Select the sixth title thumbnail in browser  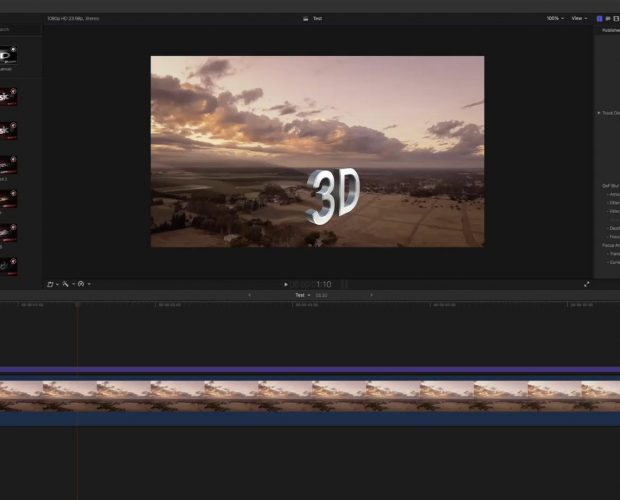[x=8, y=233]
